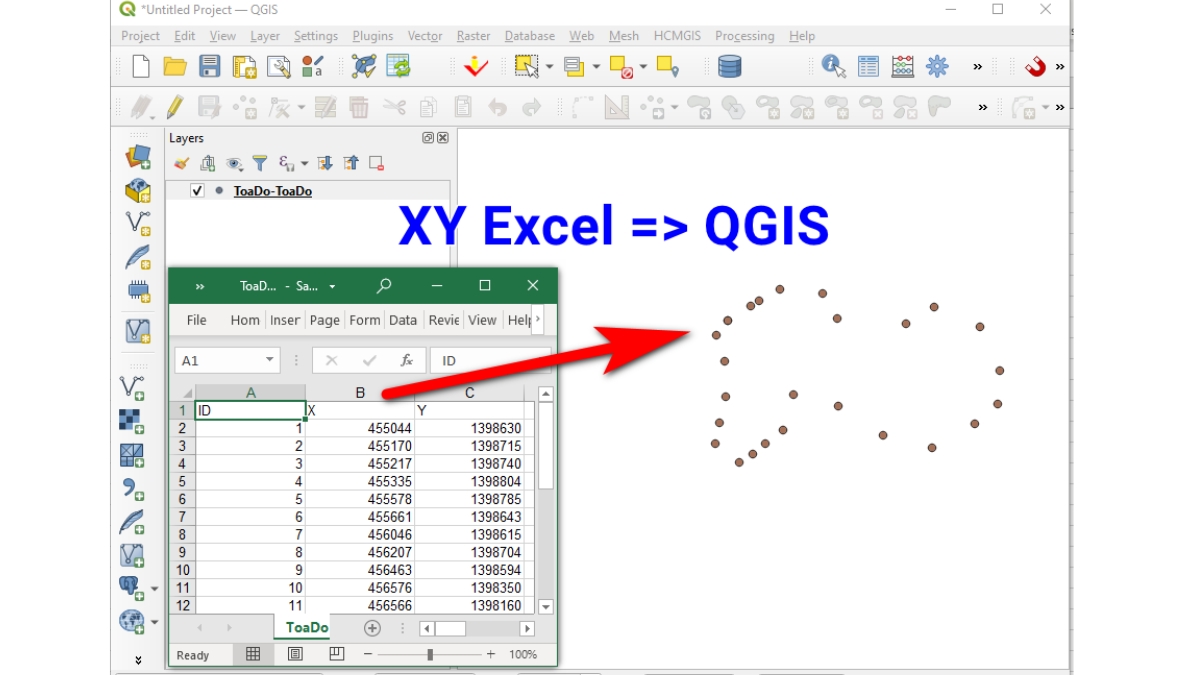Click the Excel formula bar field
The image size is (1200, 675).
tap(490, 360)
